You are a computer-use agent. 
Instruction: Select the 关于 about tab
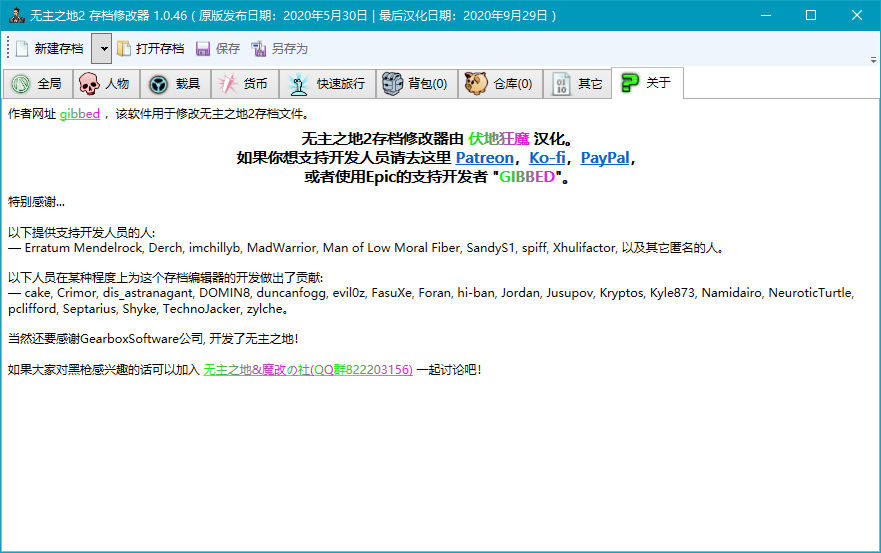coord(647,83)
